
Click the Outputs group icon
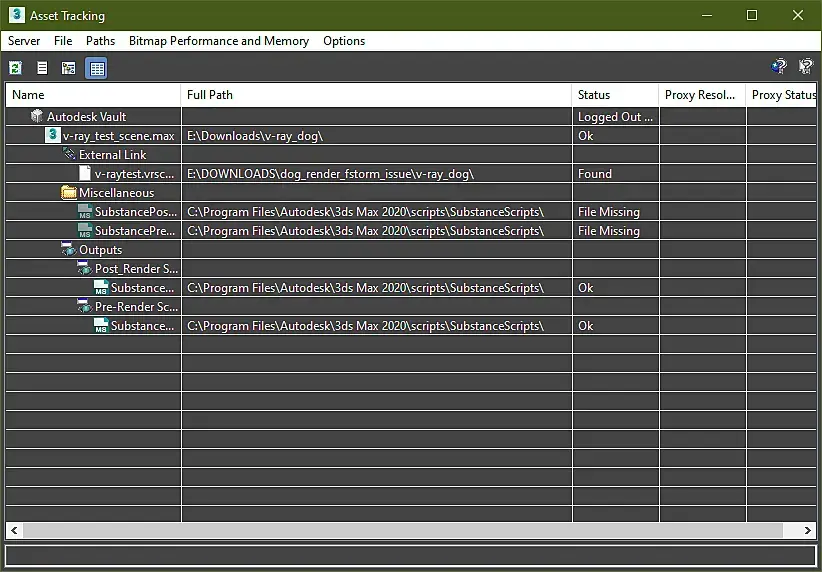tap(69, 249)
